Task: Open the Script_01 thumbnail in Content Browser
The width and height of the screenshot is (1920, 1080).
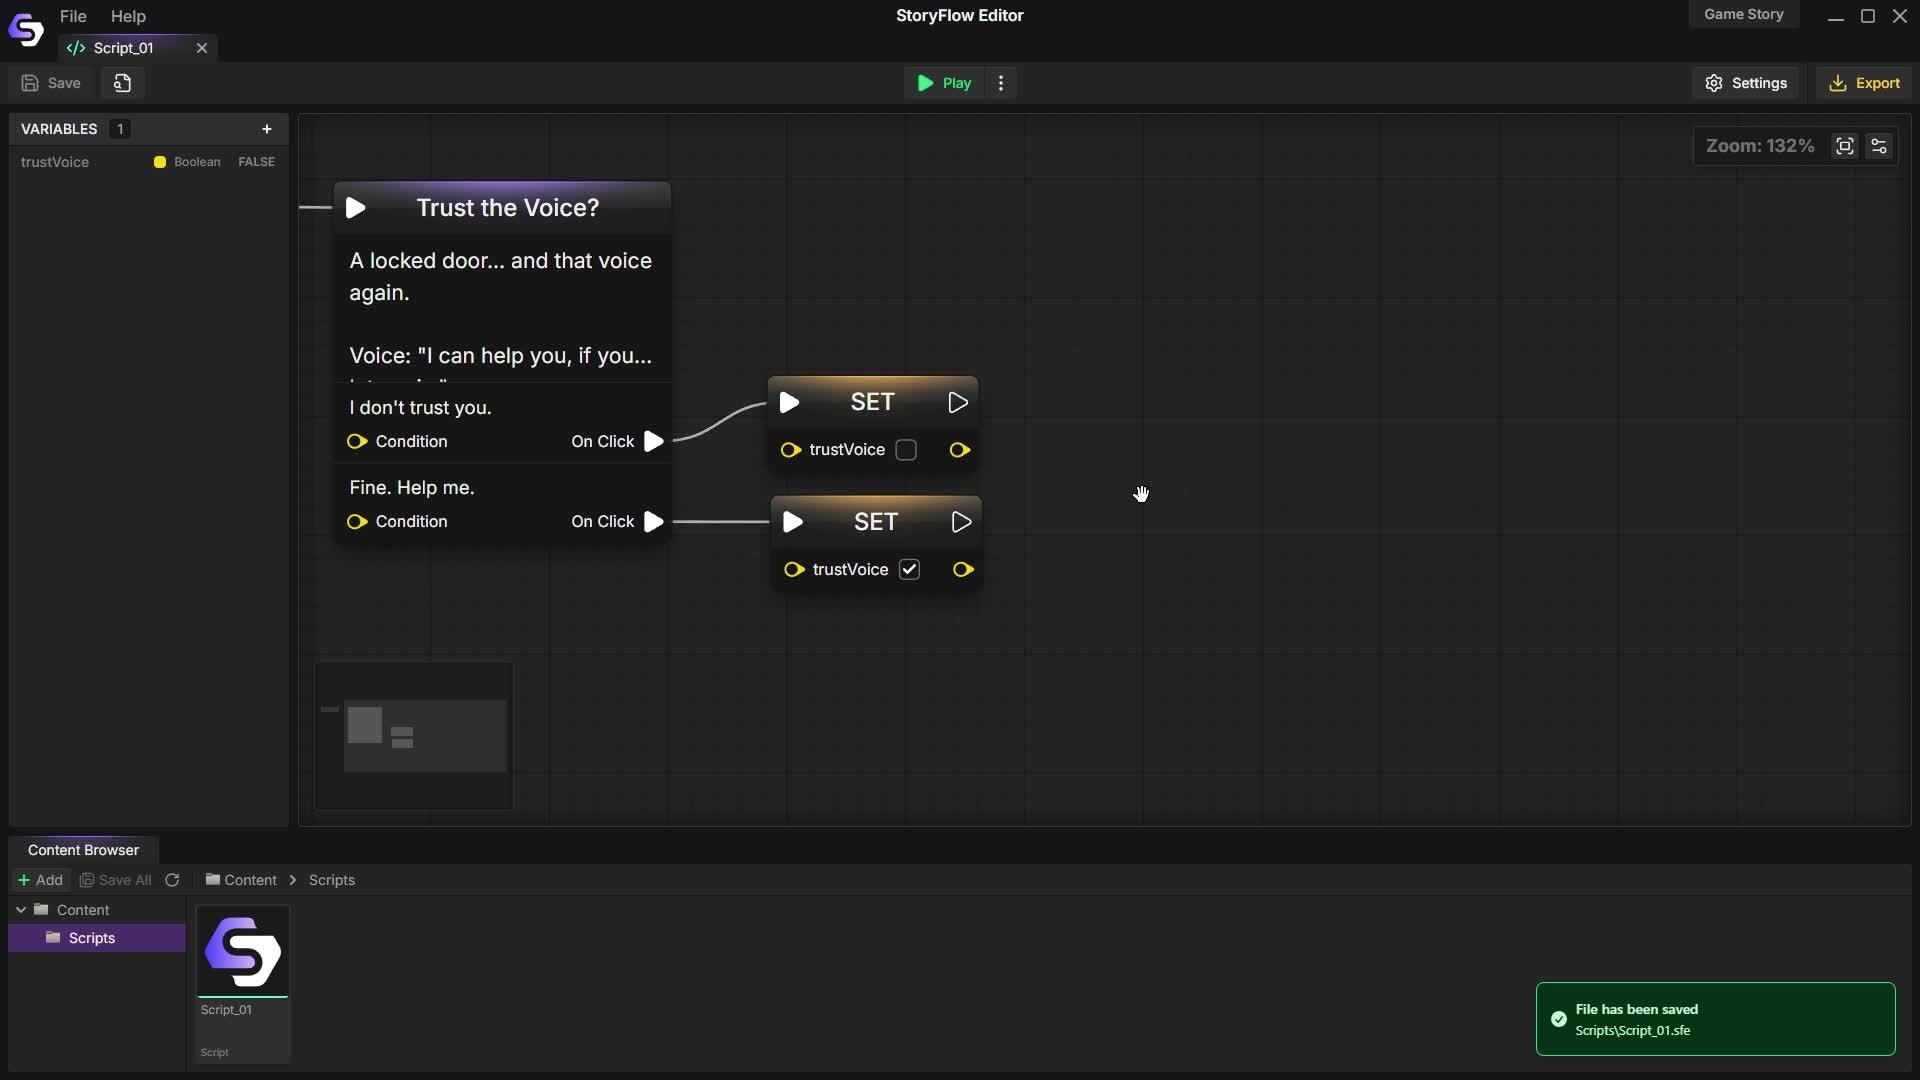Action: click(243, 953)
